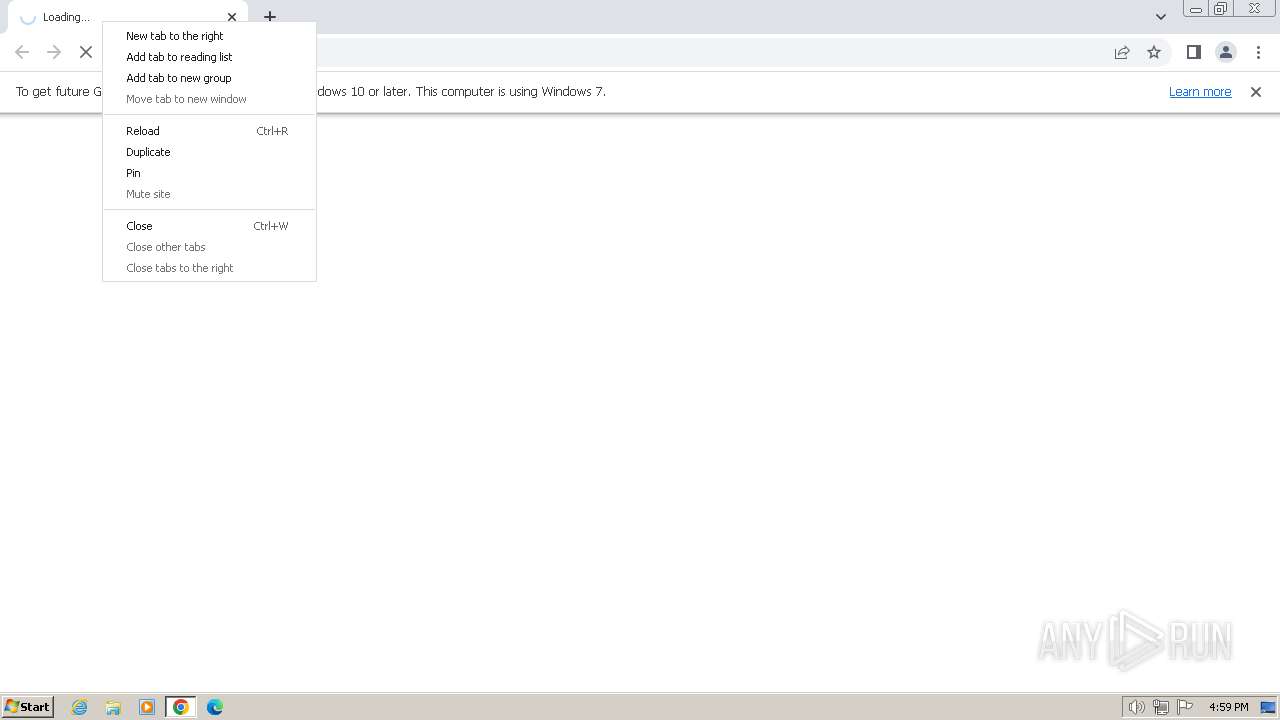Open a new tab with plus button
Viewport: 1280px width, 720px height.
click(270, 17)
